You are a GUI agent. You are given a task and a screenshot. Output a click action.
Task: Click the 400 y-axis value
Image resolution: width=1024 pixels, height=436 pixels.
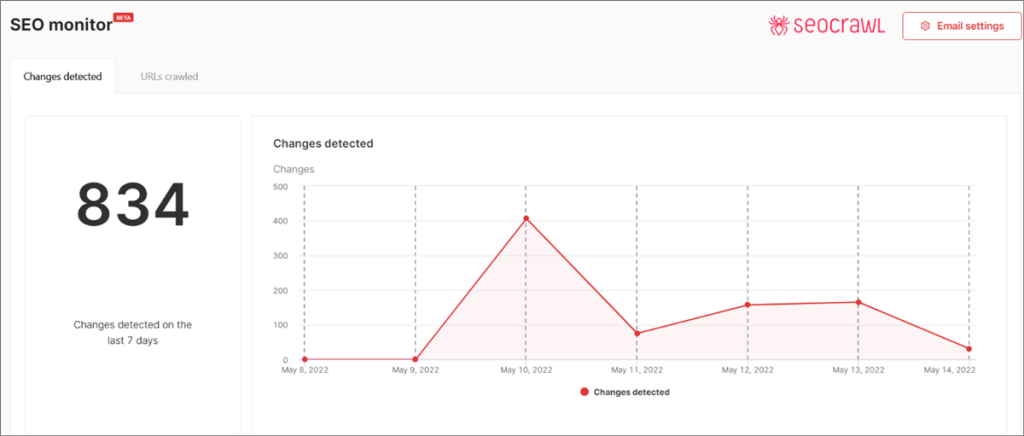pyautogui.click(x=281, y=221)
